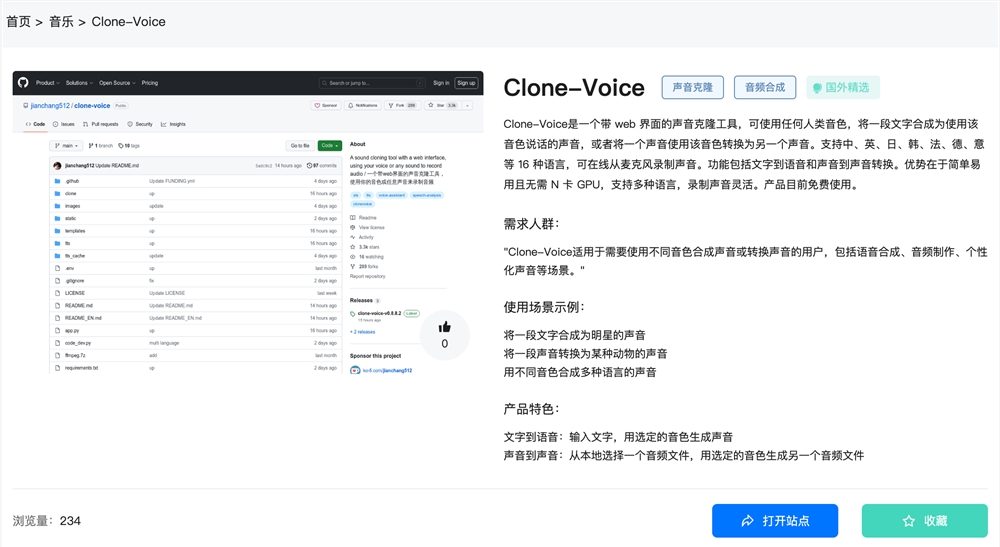Click the clone-voice release tag link

[x=379, y=313]
